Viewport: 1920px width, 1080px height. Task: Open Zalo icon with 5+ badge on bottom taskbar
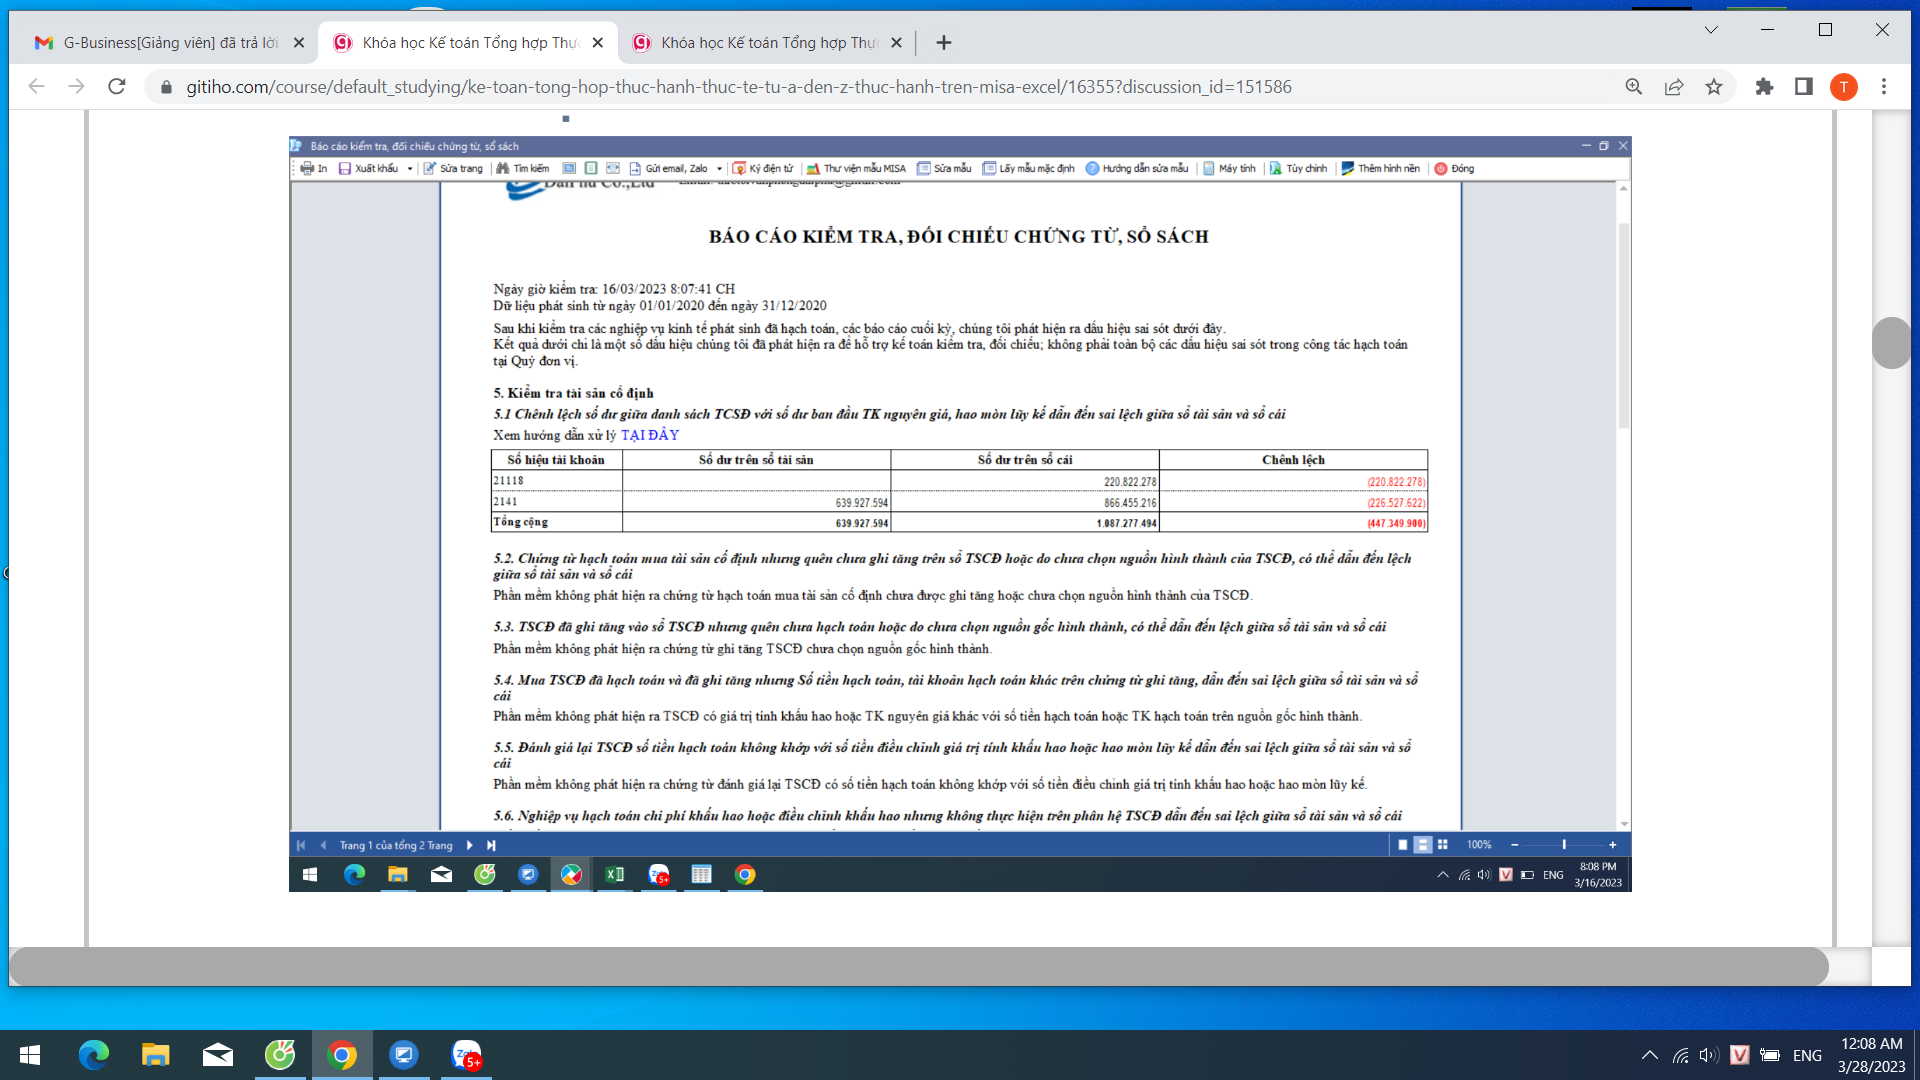(x=466, y=1055)
